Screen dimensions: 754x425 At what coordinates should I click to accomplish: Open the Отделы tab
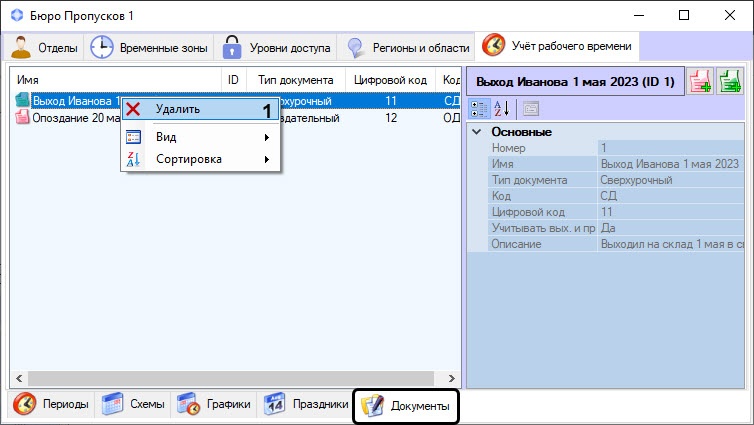click(46, 47)
